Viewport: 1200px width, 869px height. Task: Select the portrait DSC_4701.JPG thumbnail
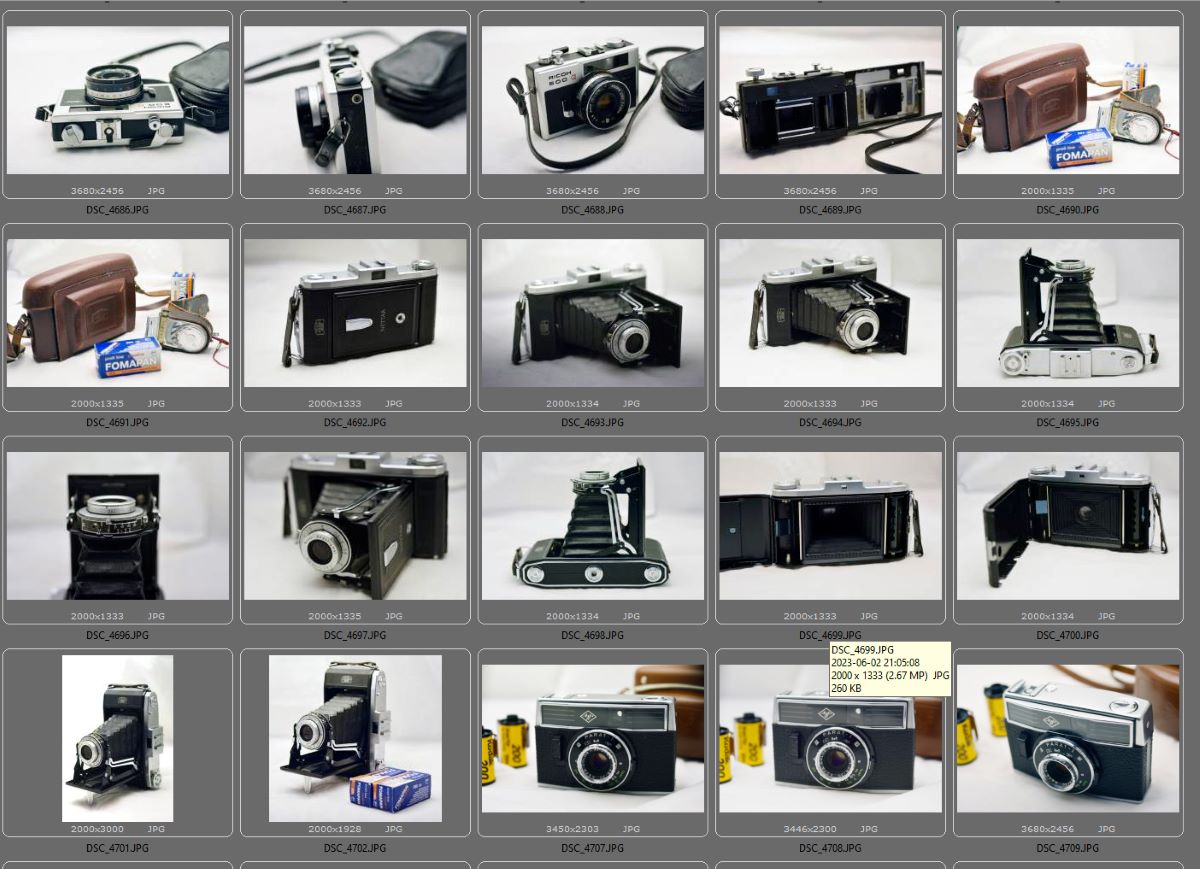point(117,738)
